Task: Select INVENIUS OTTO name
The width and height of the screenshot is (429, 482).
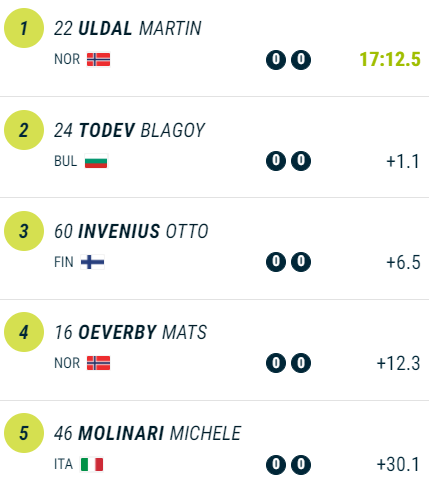Action: click(x=143, y=231)
